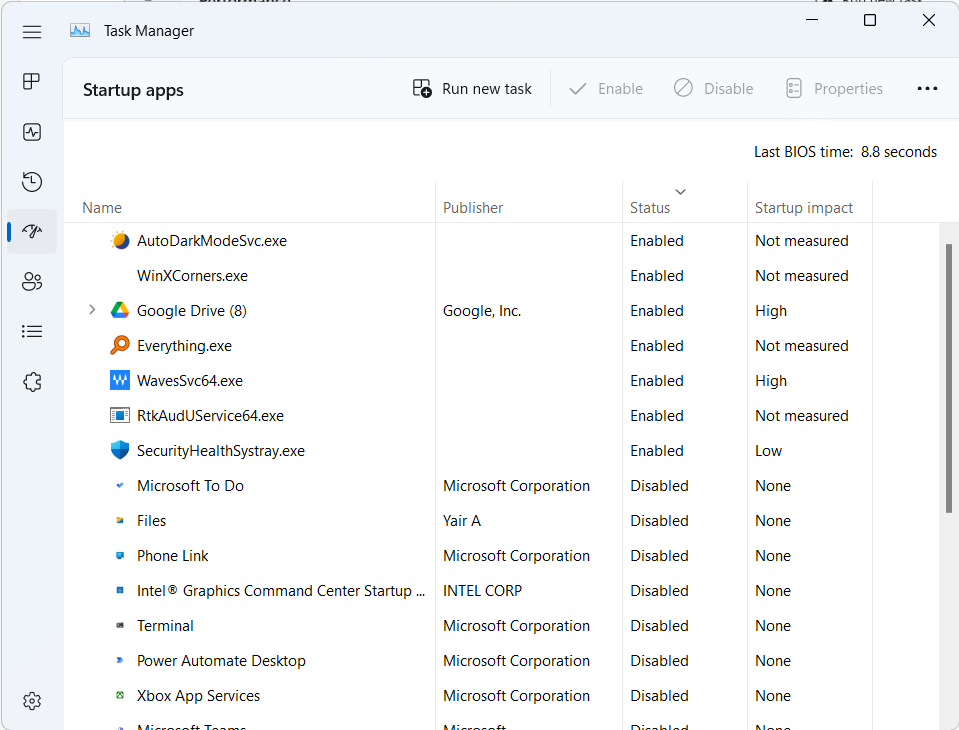The width and height of the screenshot is (959, 730).
Task: Click the Files app icon
Action: click(120, 520)
